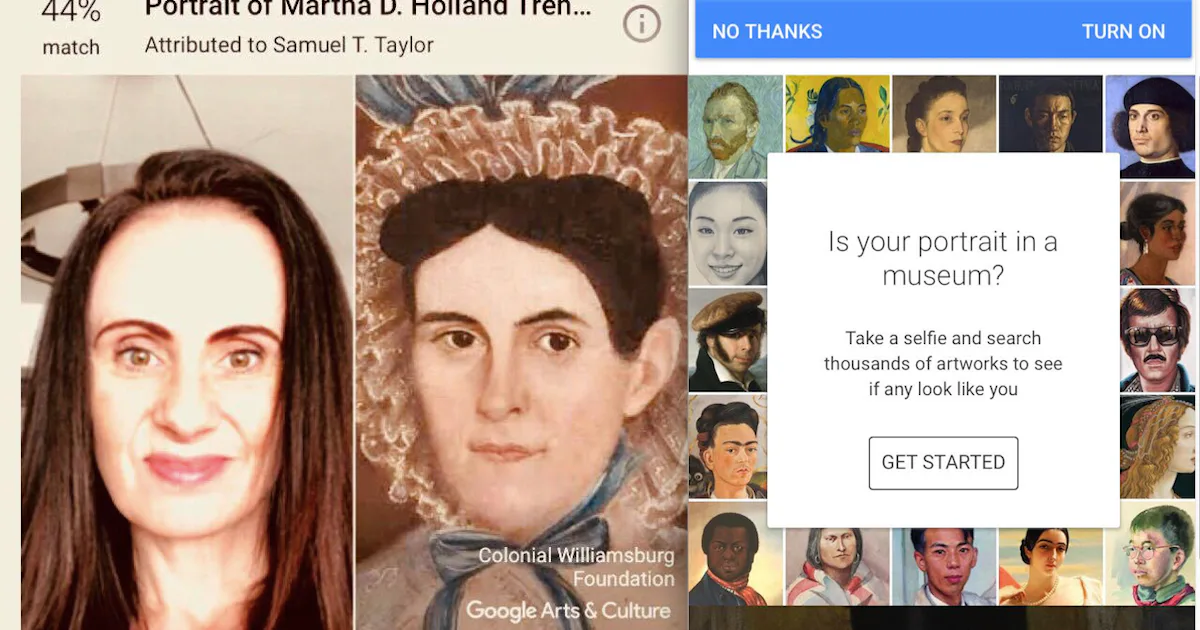This screenshot has height=630, width=1200.
Task: Tap the matched bonnet lady painting
Action: pos(521,352)
